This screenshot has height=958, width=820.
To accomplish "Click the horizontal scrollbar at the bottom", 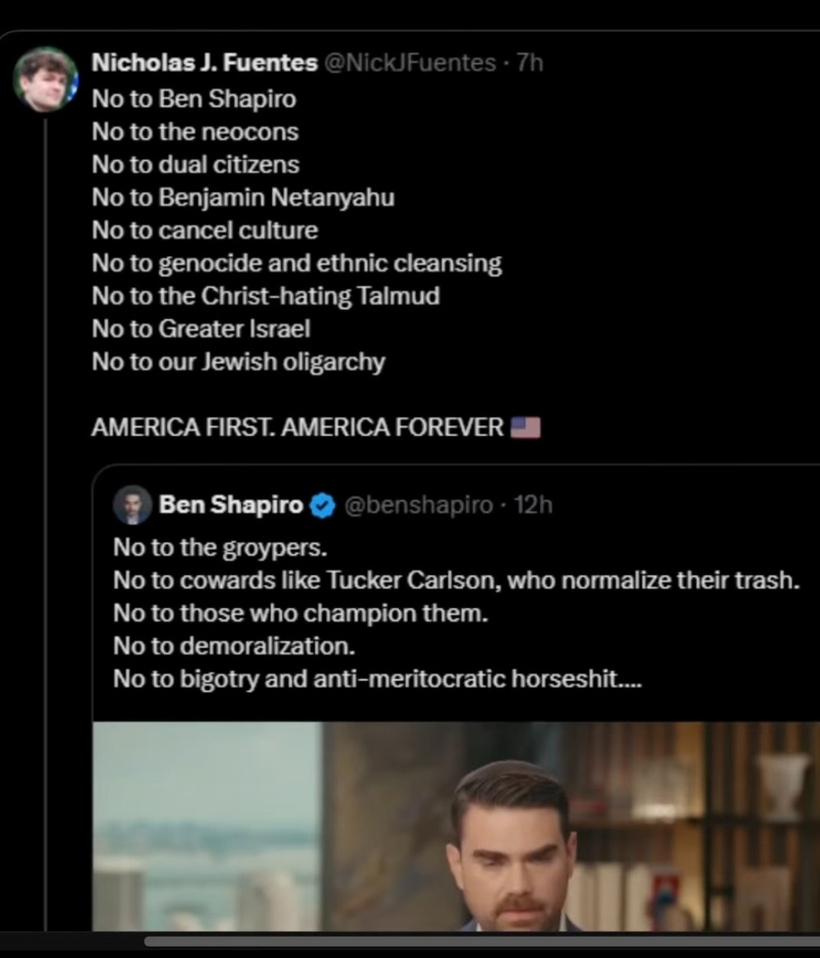I will pos(480,941).
